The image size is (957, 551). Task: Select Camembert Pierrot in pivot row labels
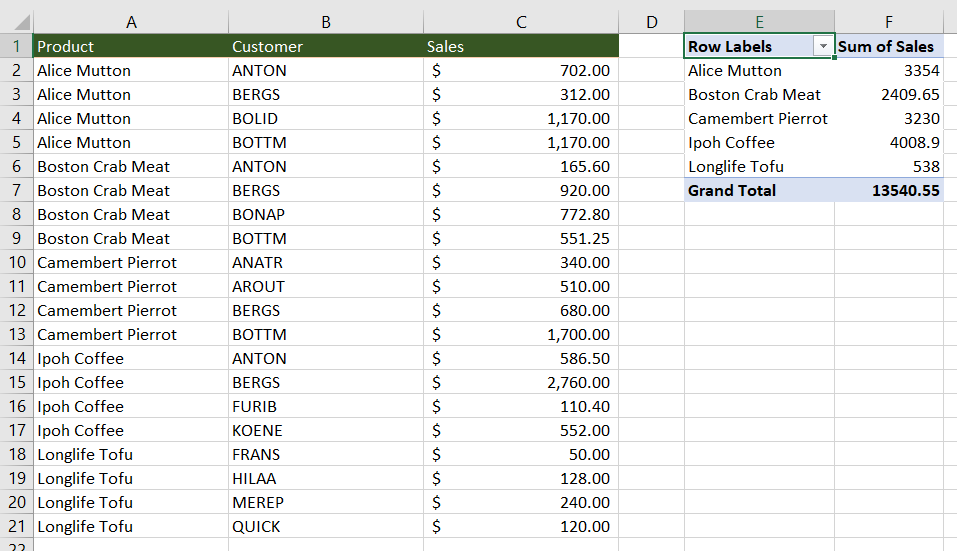click(x=758, y=118)
